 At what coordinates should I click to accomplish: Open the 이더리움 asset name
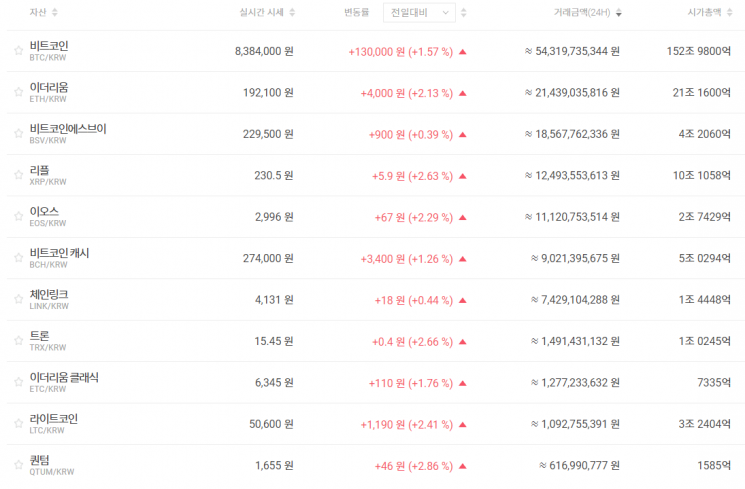point(49,87)
